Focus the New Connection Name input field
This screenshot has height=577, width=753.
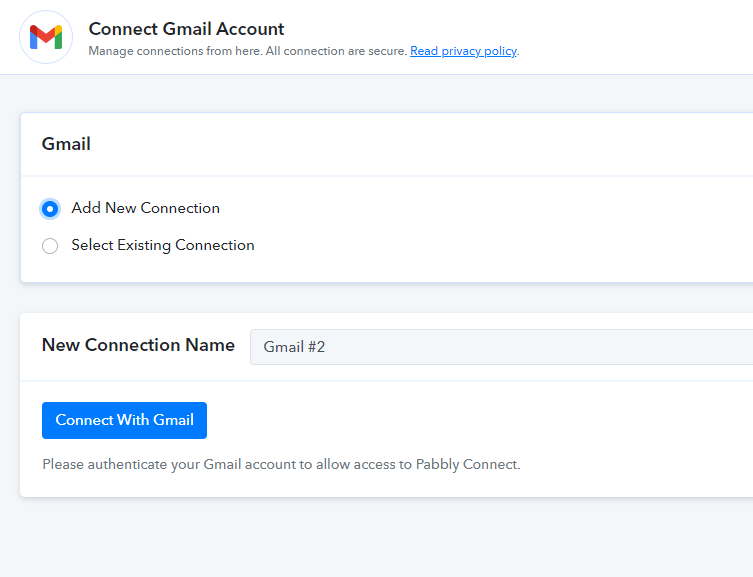(501, 347)
